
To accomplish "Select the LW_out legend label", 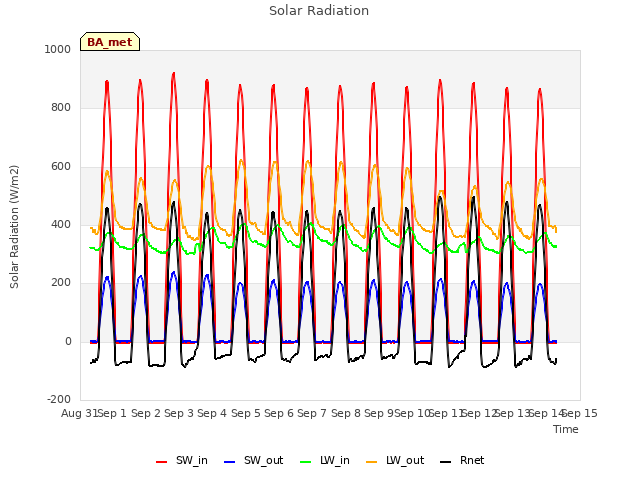I will (x=405, y=460).
